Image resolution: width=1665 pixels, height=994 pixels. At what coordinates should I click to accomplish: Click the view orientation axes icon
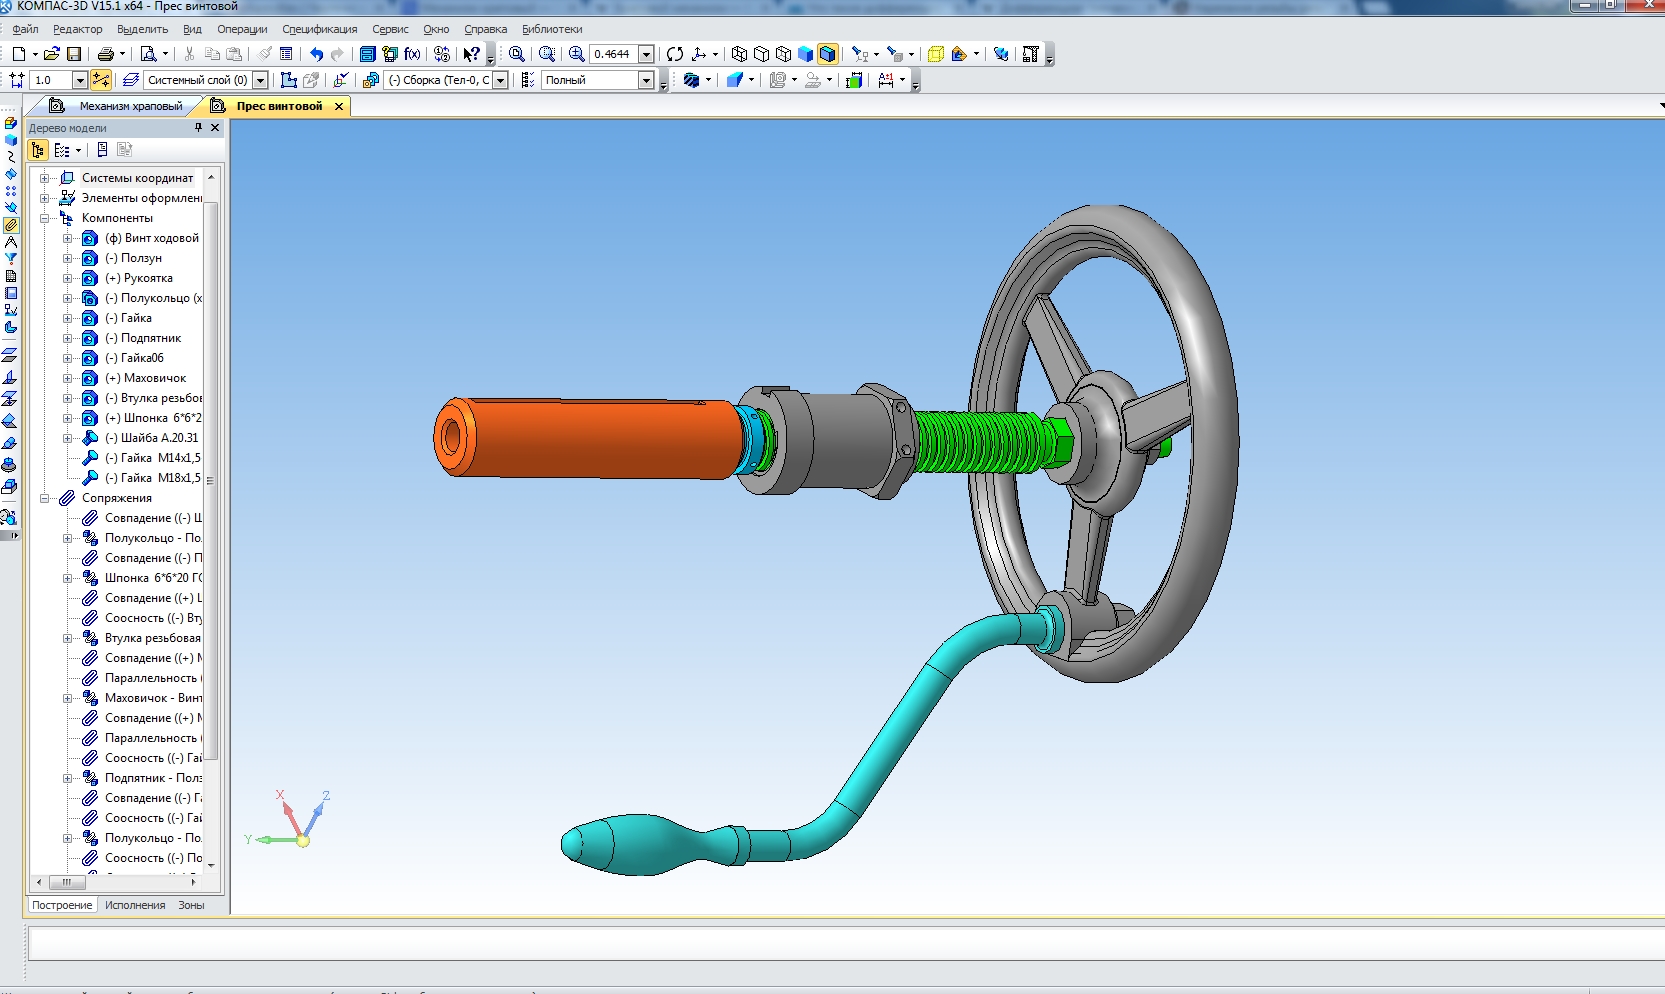click(x=699, y=54)
